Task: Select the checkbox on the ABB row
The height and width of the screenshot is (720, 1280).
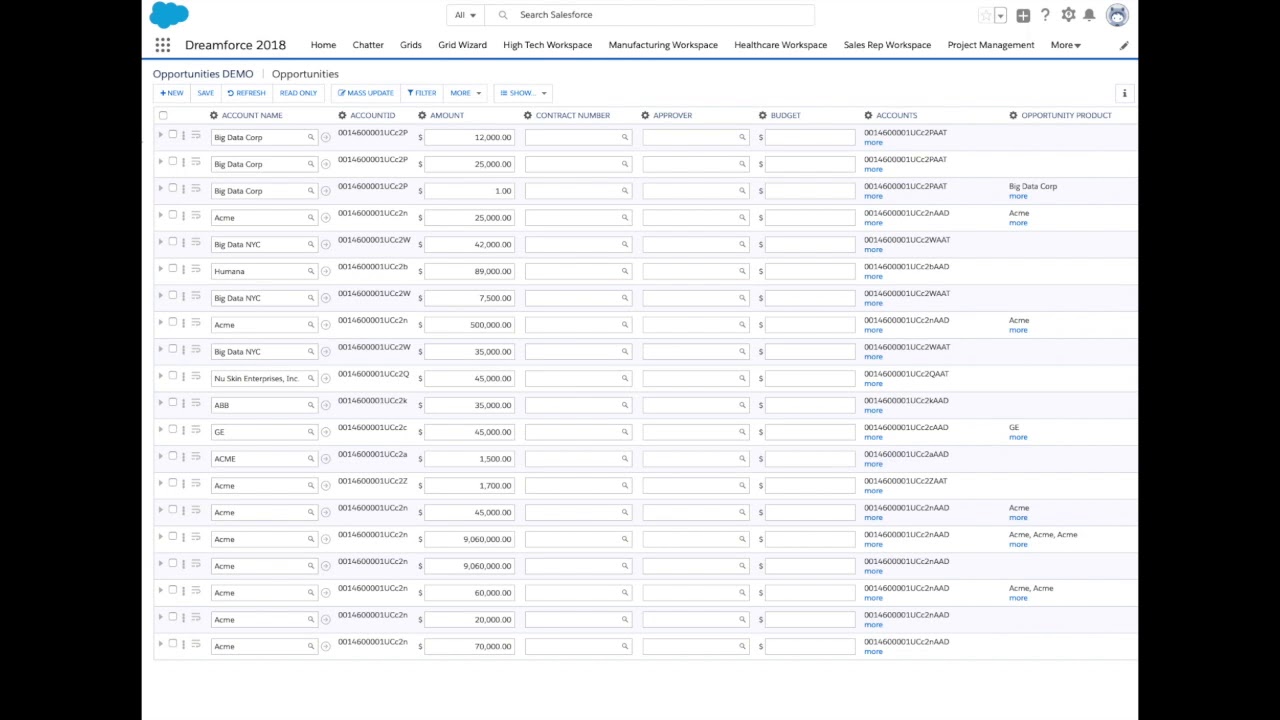Action: pyautogui.click(x=172, y=402)
